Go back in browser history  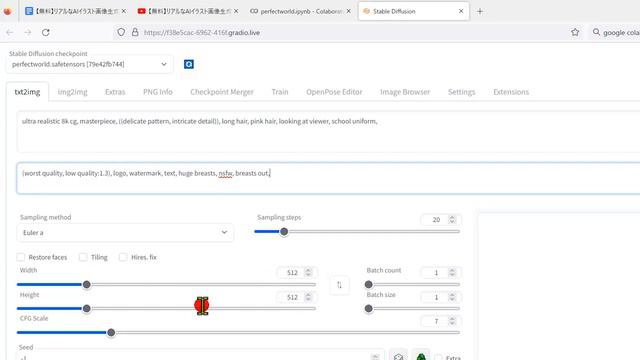point(10,32)
